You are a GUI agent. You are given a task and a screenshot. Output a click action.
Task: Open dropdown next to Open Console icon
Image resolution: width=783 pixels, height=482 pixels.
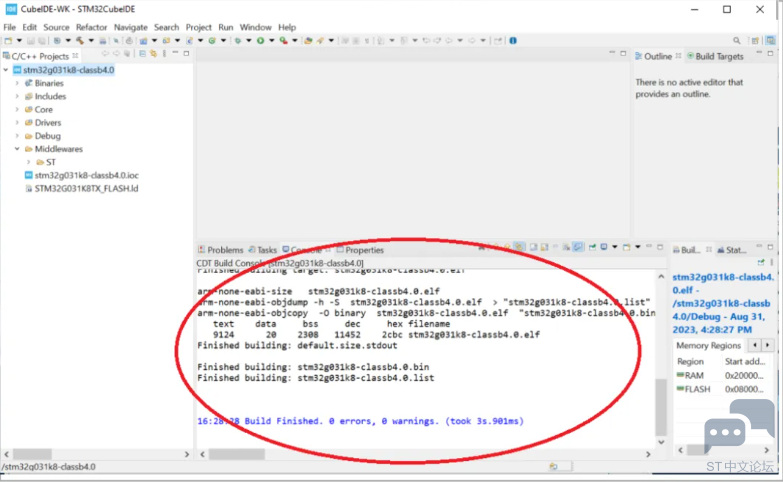click(638, 247)
